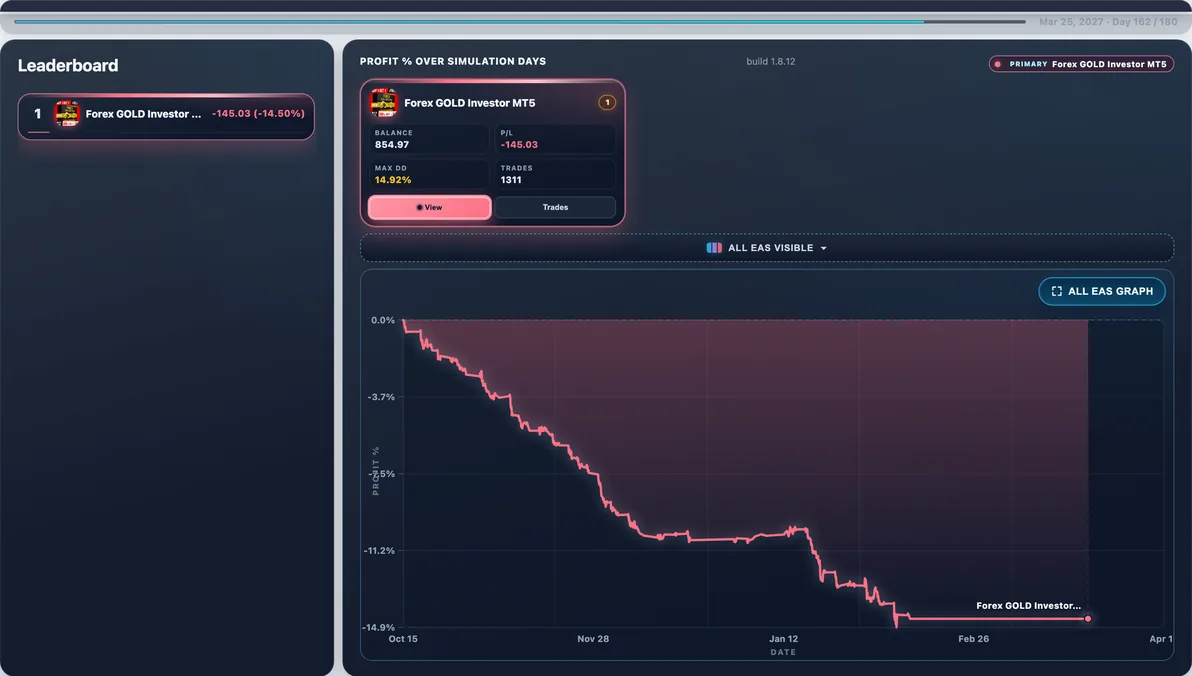This screenshot has height=676, width=1192.
Task: Click the Profit % Over Simulation Days title
Action: pos(453,62)
